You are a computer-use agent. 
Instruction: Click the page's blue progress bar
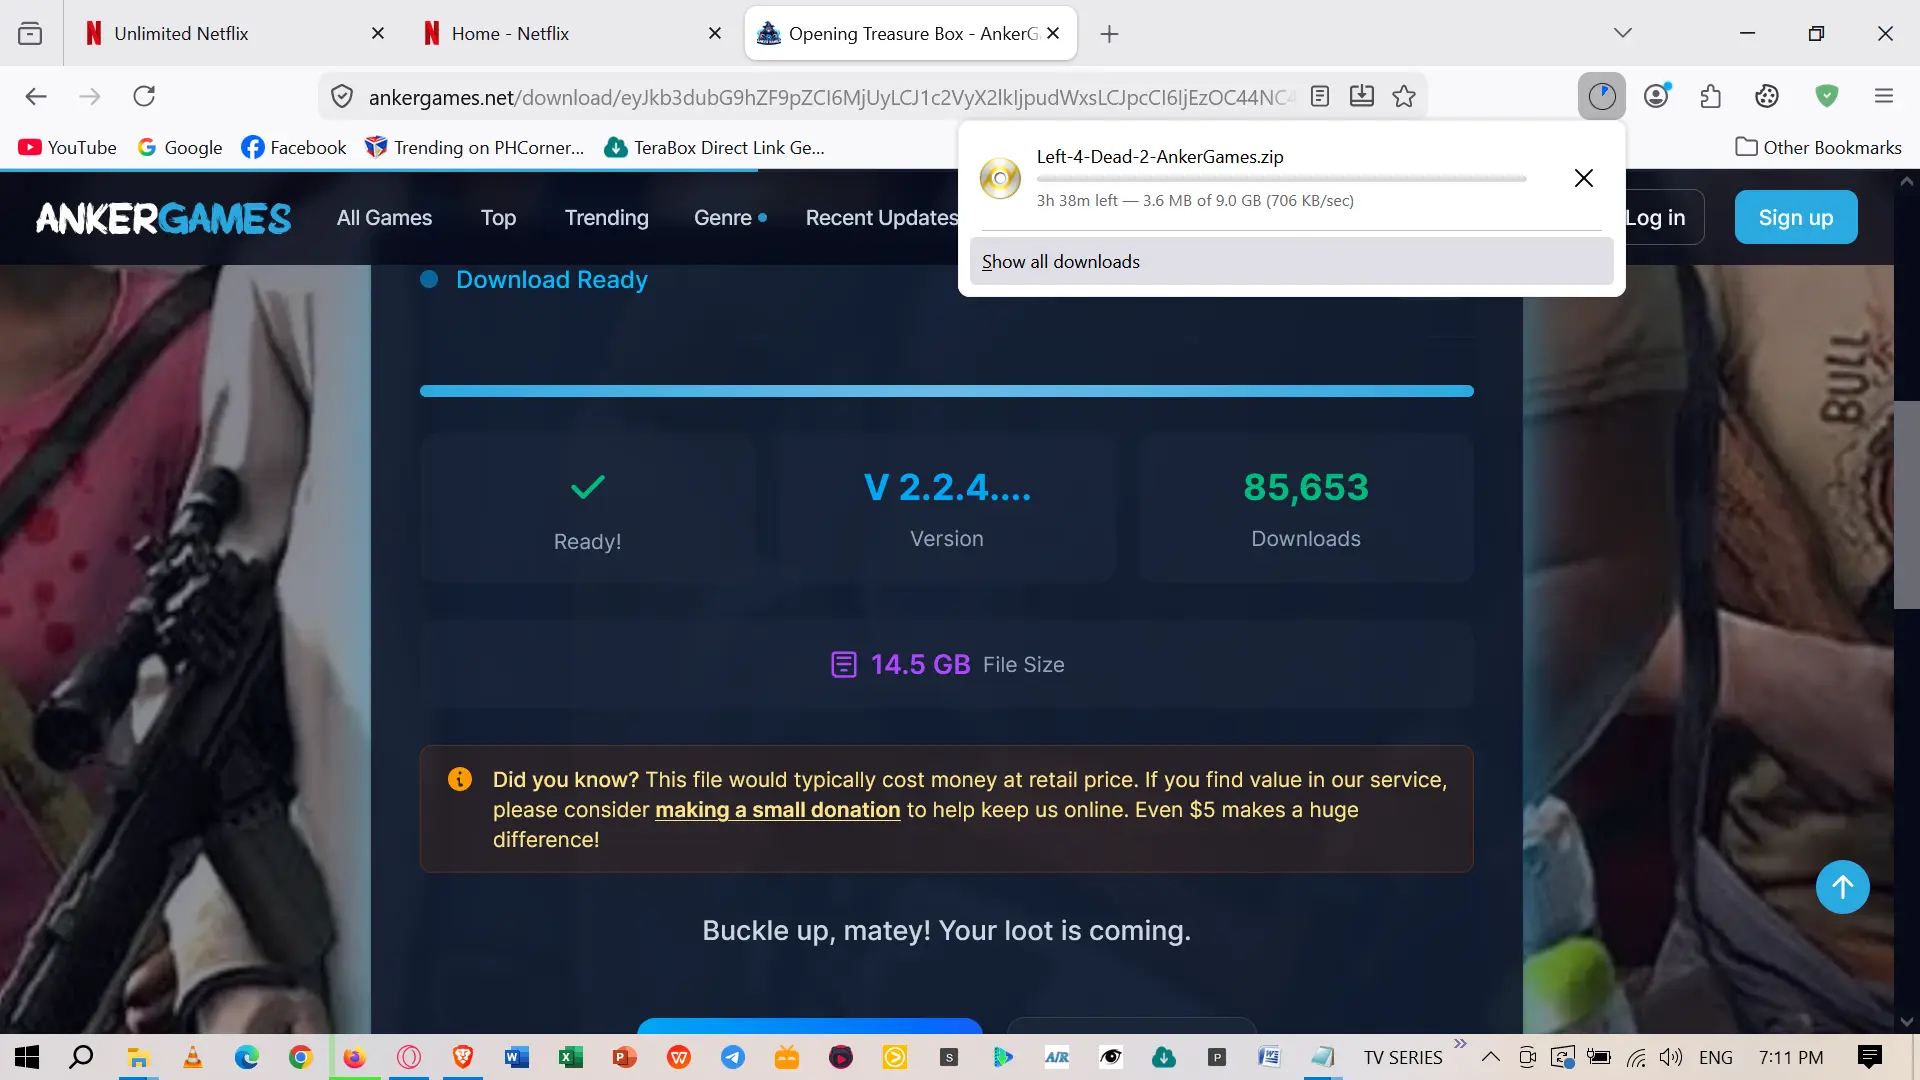946,391
